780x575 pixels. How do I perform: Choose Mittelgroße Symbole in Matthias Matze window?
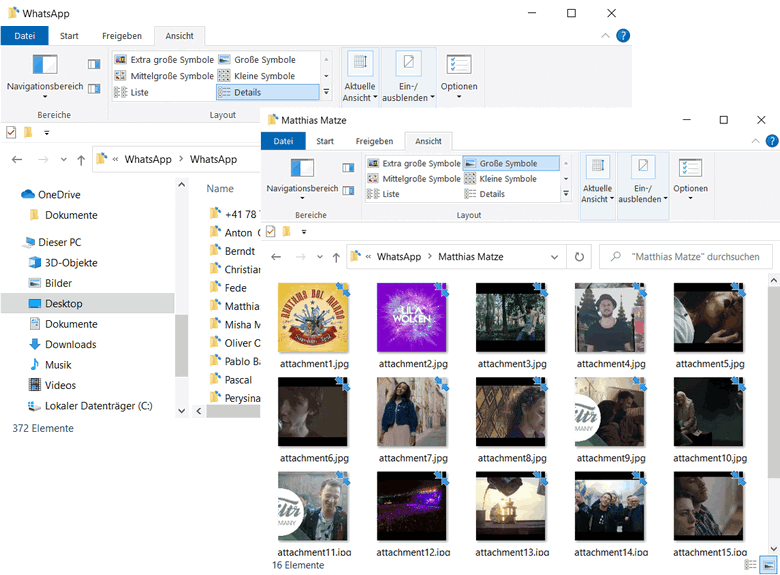click(414, 179)
